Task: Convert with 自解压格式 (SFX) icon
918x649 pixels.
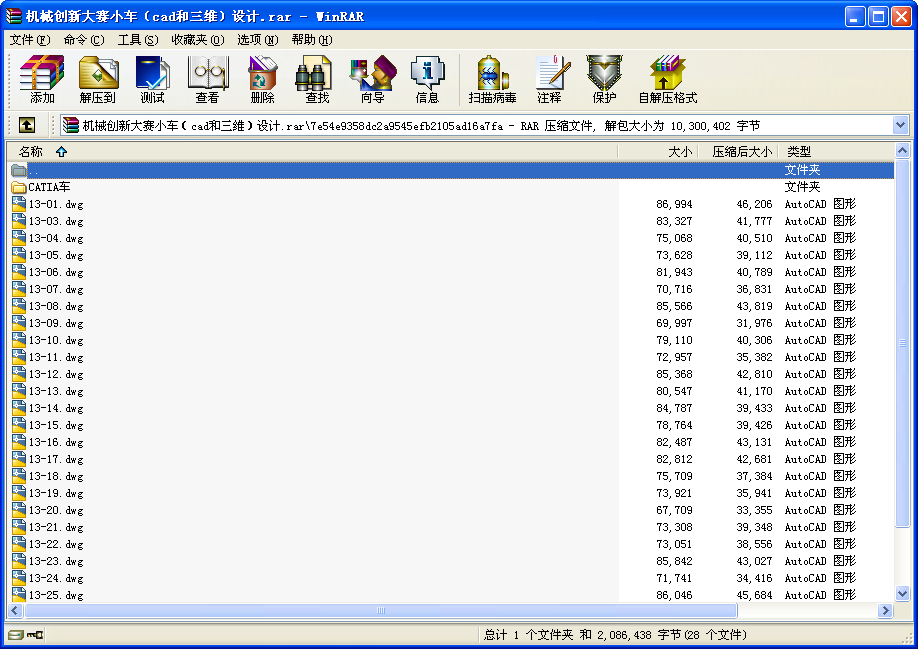Action: pos(667,80)
